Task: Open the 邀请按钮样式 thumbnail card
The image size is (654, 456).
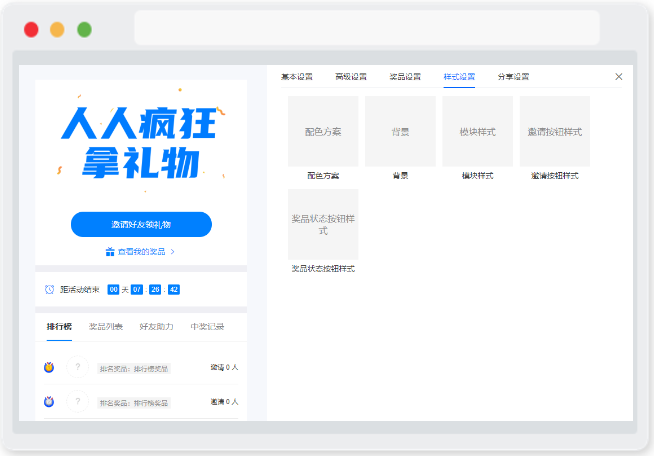Action: (x=555, y=131)
